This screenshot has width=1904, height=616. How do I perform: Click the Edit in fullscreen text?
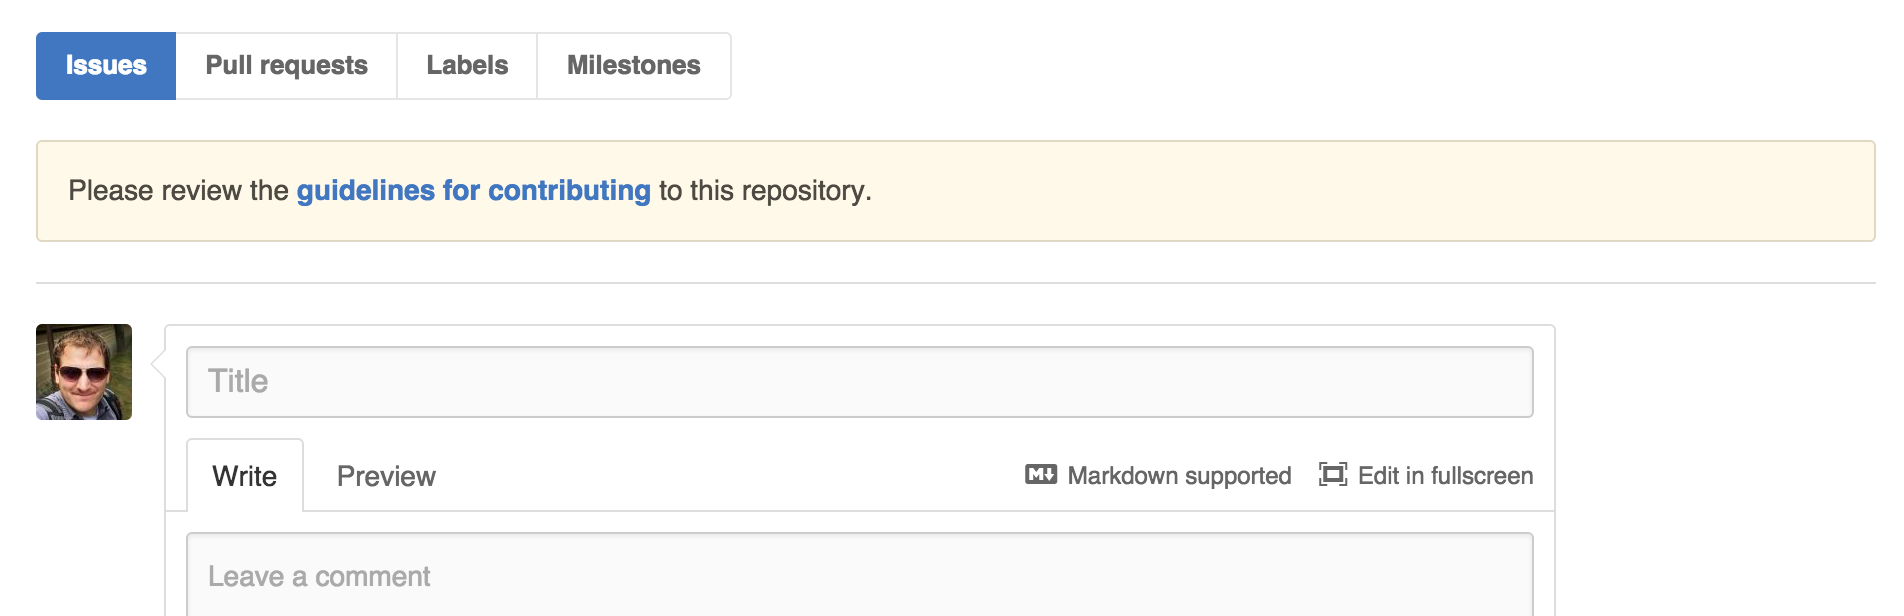[1445, 476]
